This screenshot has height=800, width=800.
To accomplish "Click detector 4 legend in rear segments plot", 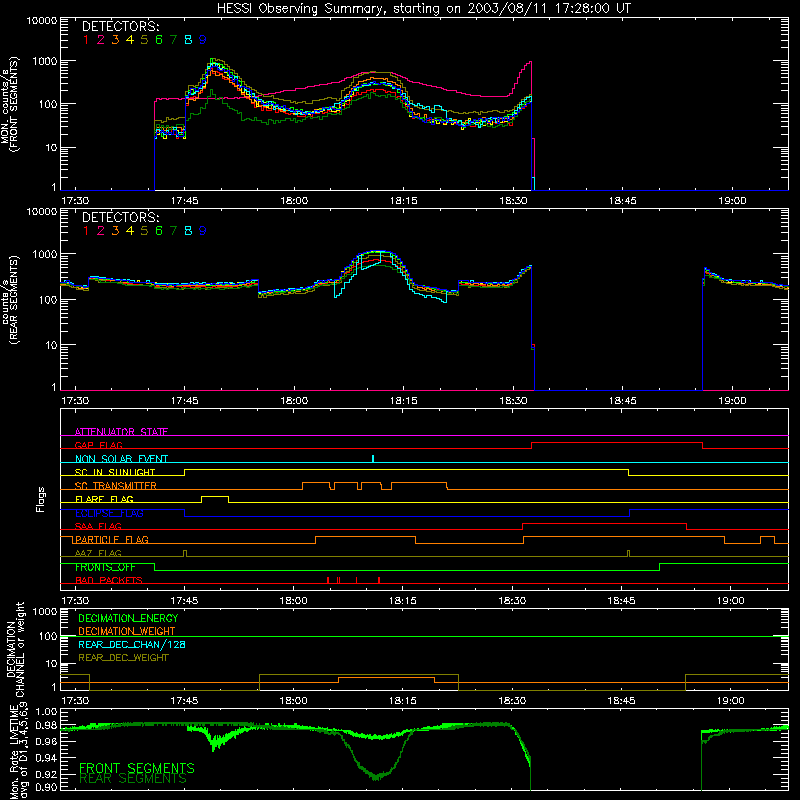I will pos(130,231).
